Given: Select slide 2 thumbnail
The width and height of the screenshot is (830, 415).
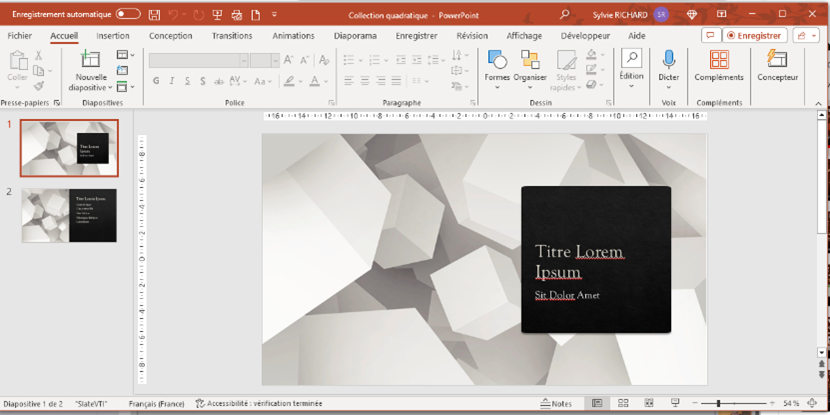Looking at the screenshot, I should coord(69,215).
